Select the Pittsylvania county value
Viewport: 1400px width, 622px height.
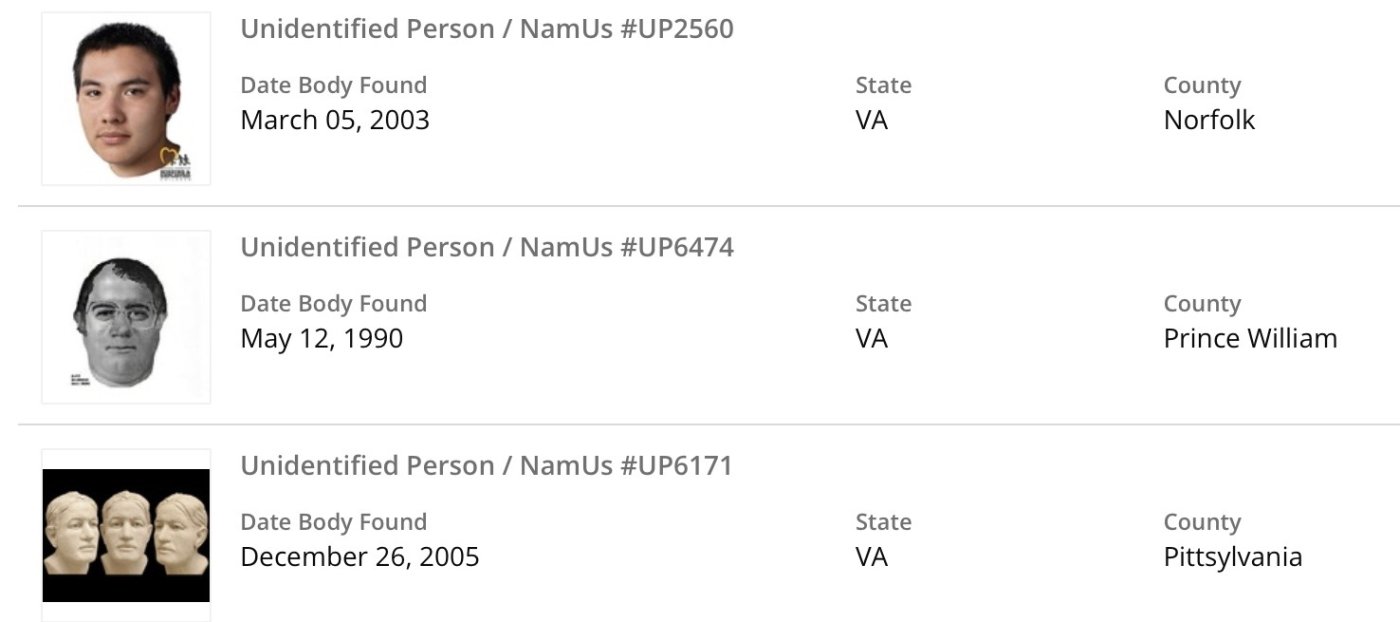pos(1232,556)
